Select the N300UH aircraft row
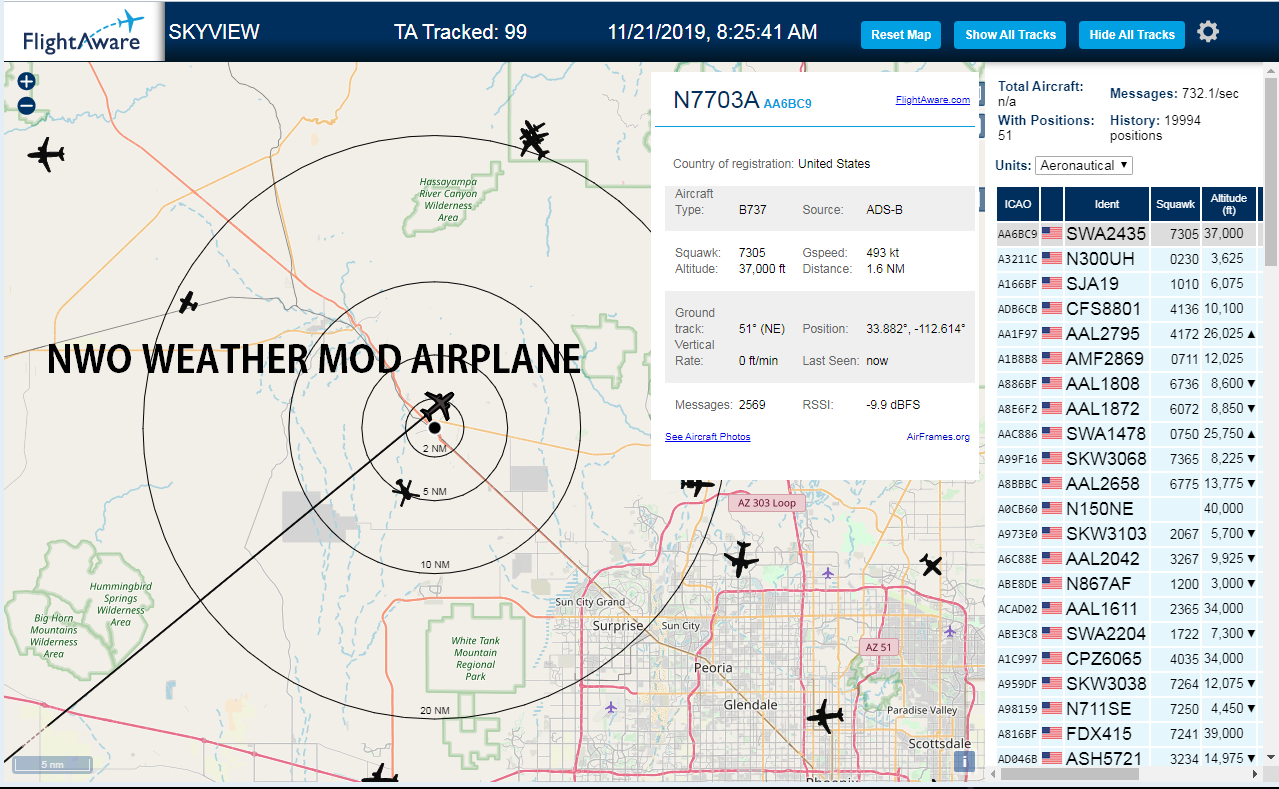Screen dimensions: 1279x789 pyautogui.click(x=1127, y=259)
